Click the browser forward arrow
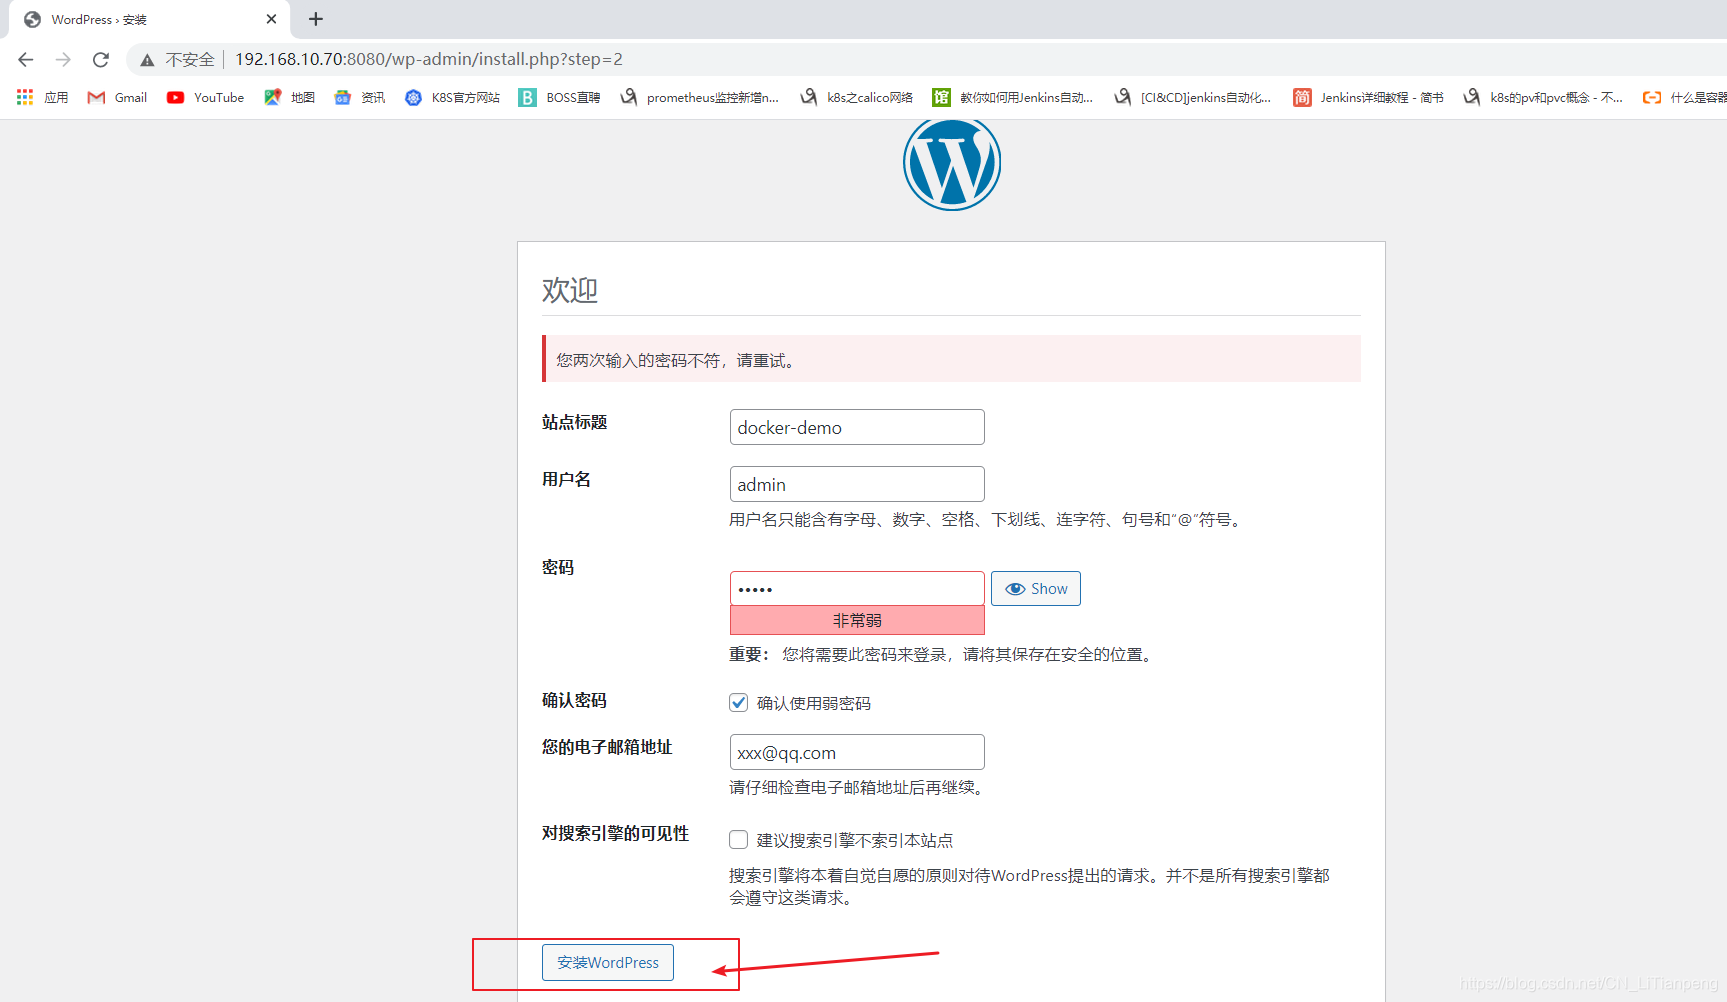The height and width of the screenshot is (1002, 1727). 63,60
